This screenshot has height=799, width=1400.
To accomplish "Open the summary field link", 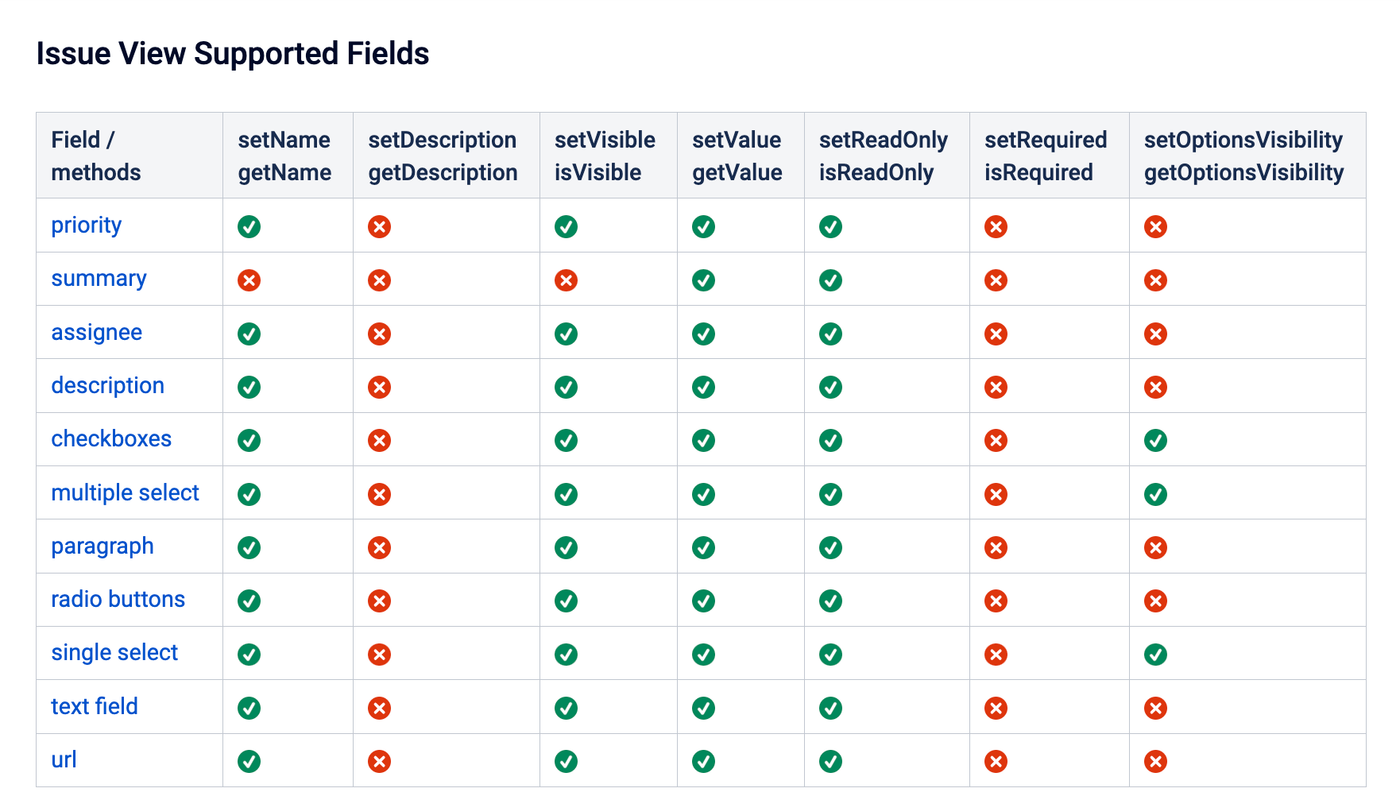I will 99,278.
